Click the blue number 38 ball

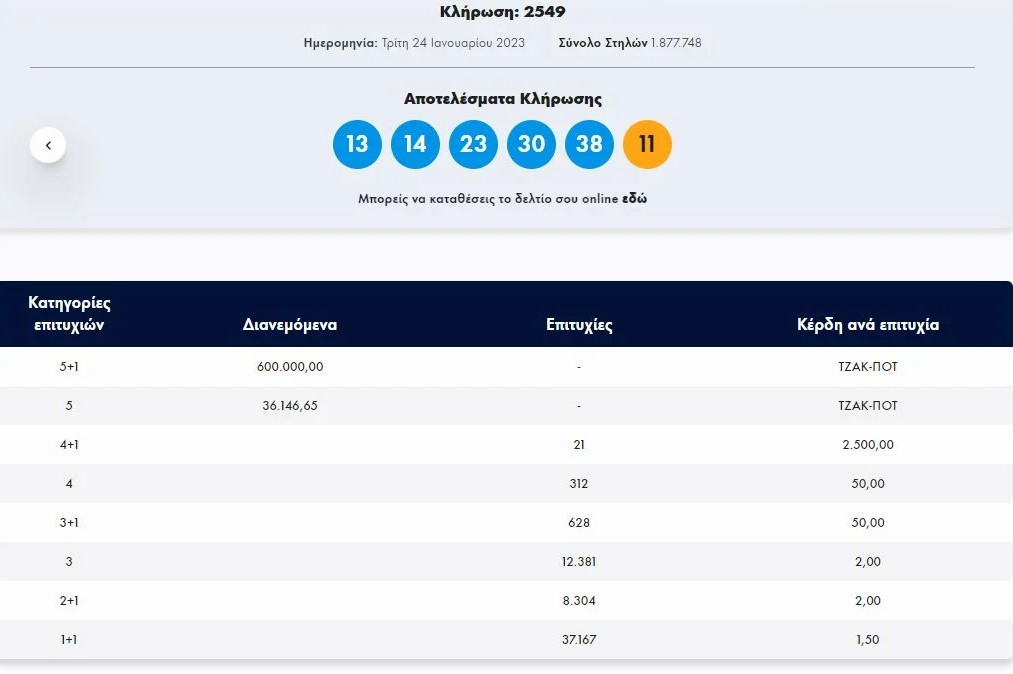589,144
